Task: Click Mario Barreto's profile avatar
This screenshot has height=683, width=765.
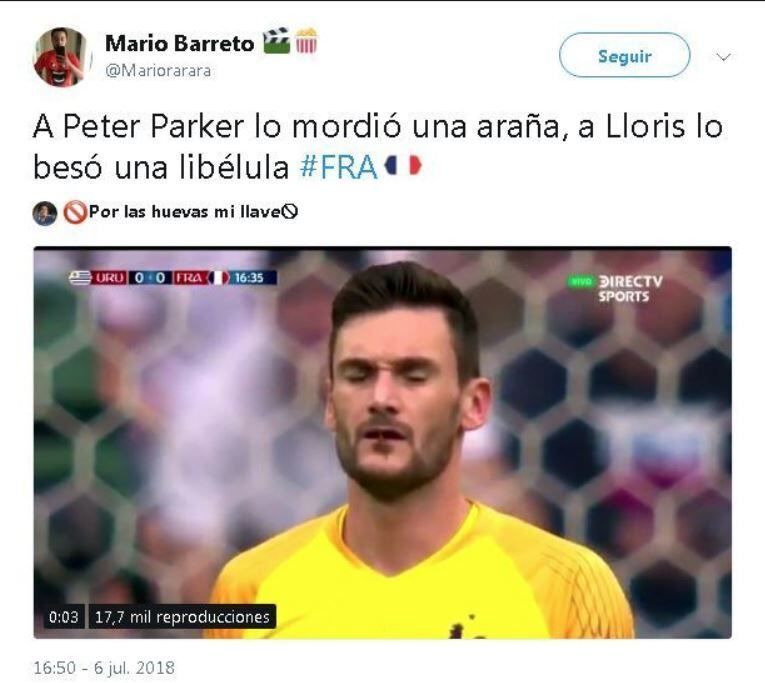Action: [x=60, y=57]
